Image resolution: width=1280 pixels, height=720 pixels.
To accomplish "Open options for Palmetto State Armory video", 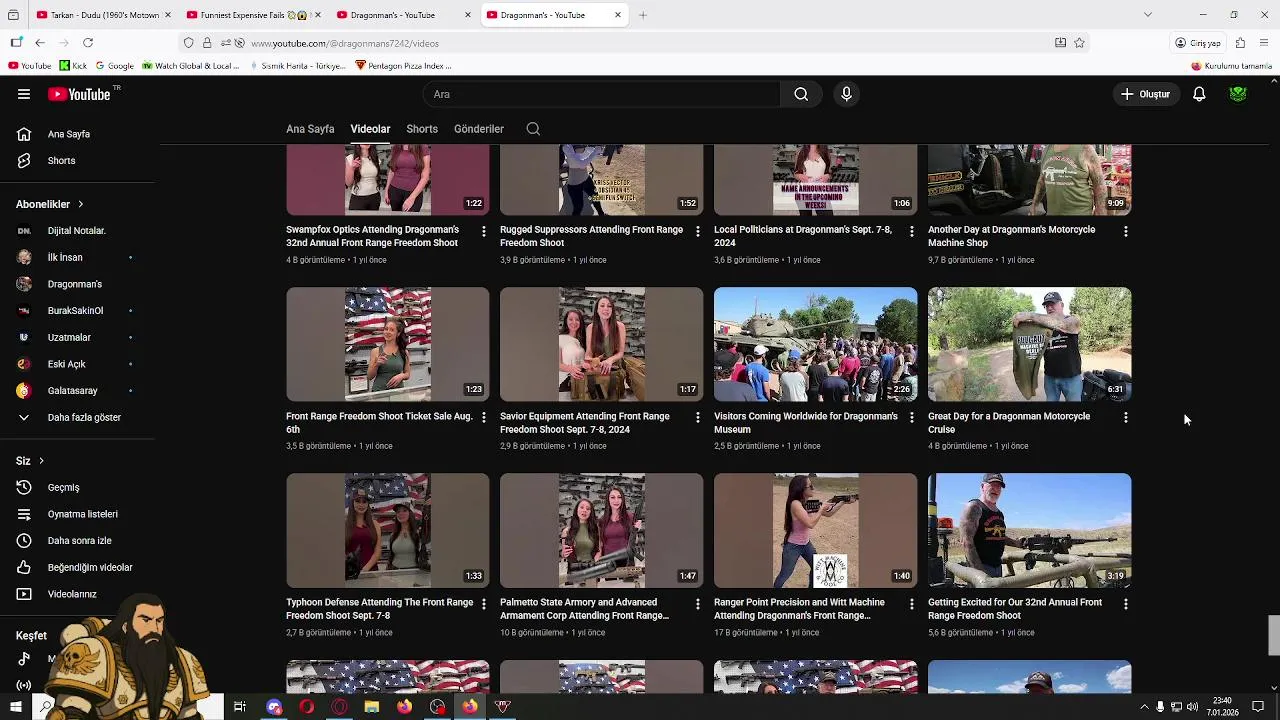I will point(698,604).
